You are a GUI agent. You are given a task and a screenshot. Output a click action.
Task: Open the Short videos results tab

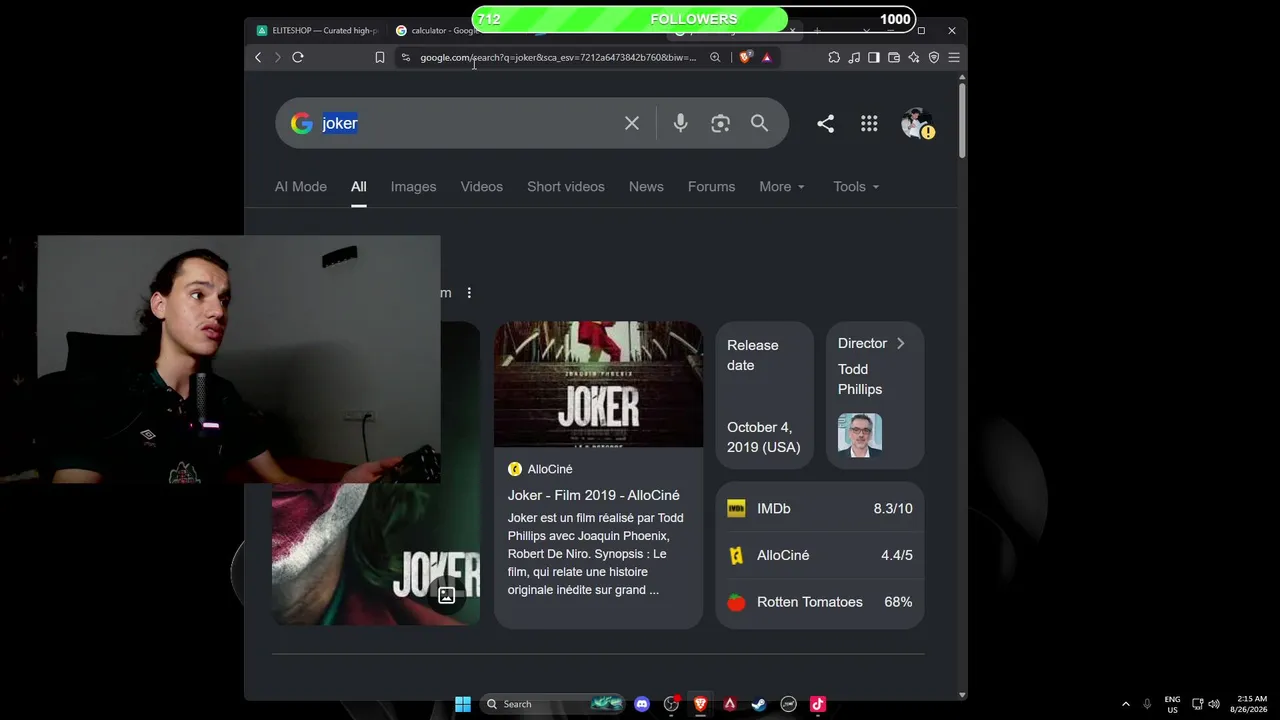[x=566, y=187]
